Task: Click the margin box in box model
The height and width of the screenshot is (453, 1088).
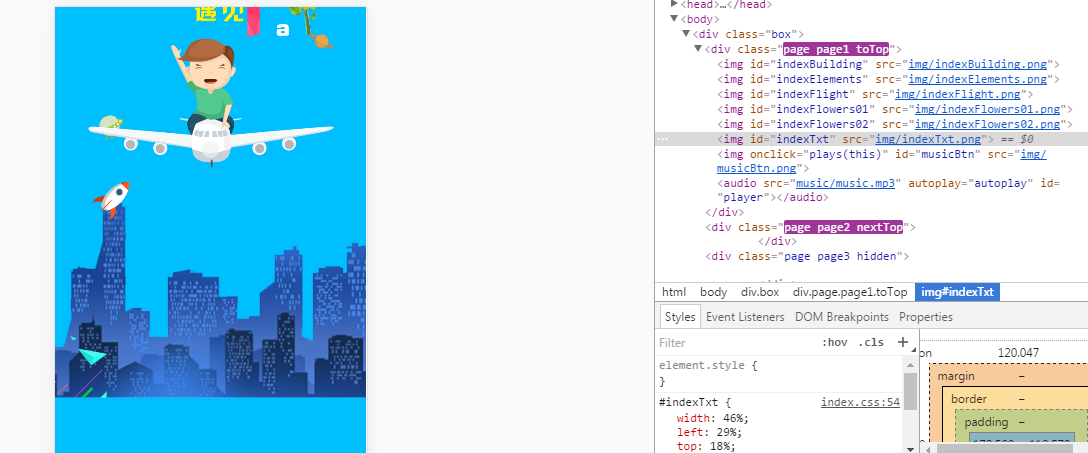Action: coord(956,376)
